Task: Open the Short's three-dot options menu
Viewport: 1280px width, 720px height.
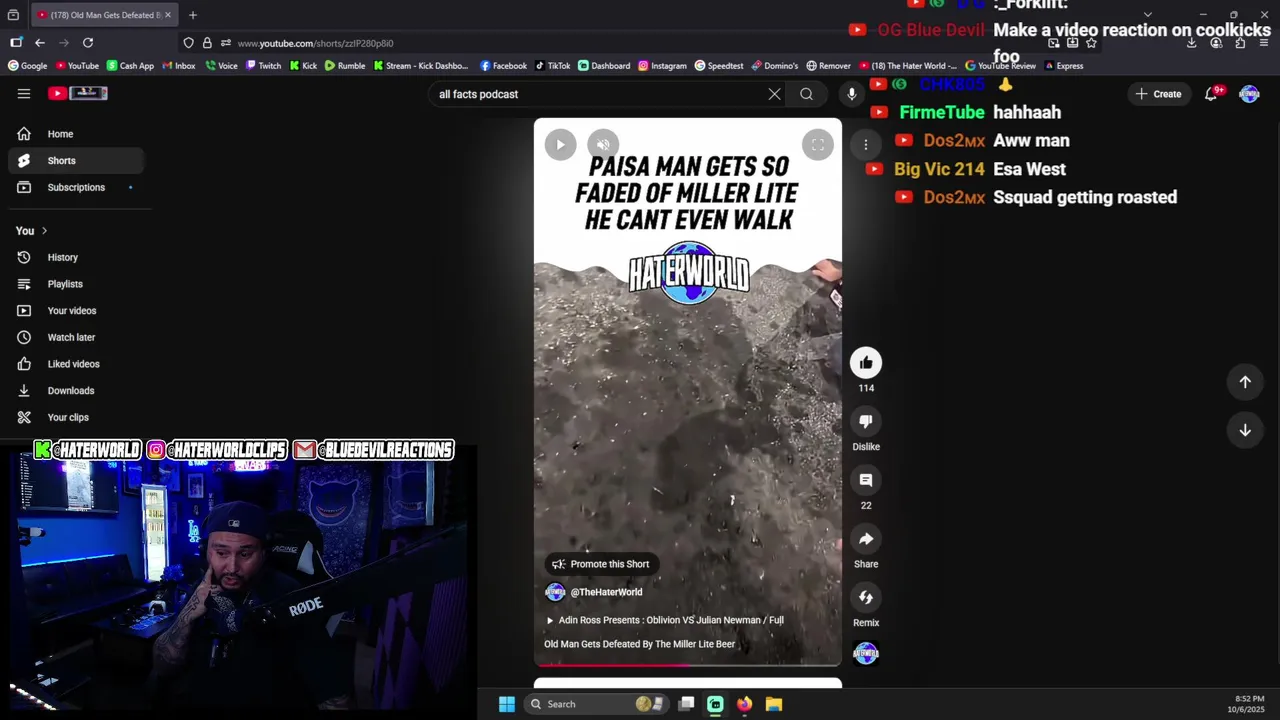Action: pyautogui.click(x=866, y=144)
